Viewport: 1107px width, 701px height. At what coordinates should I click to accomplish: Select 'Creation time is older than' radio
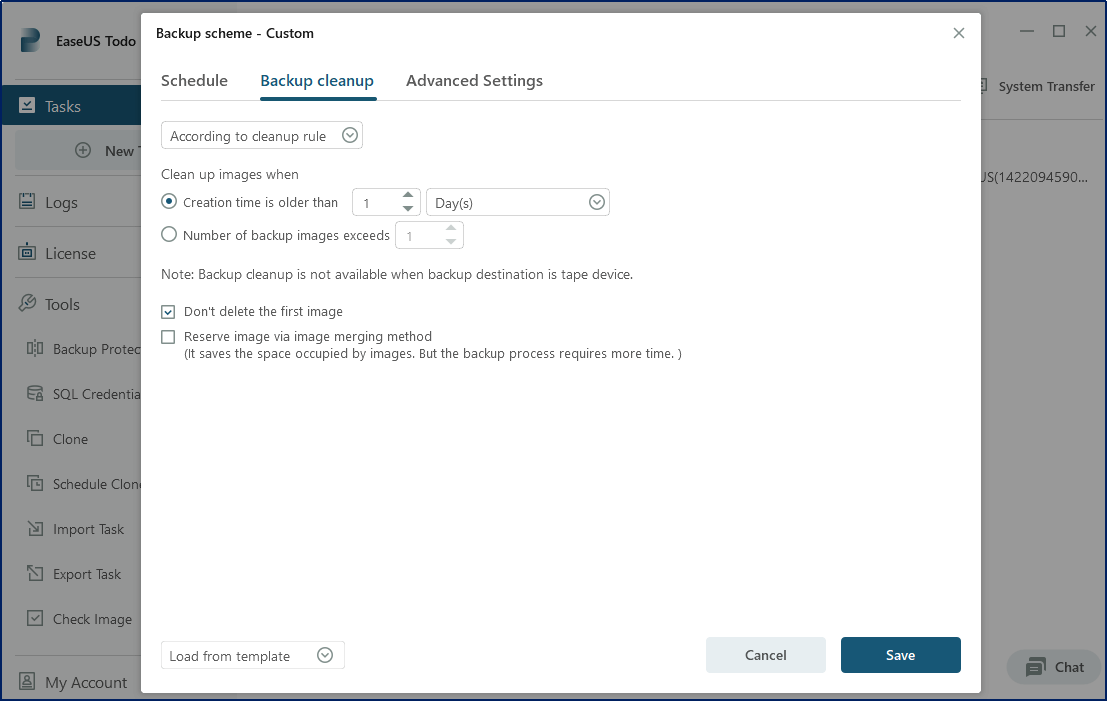(169, 202)
